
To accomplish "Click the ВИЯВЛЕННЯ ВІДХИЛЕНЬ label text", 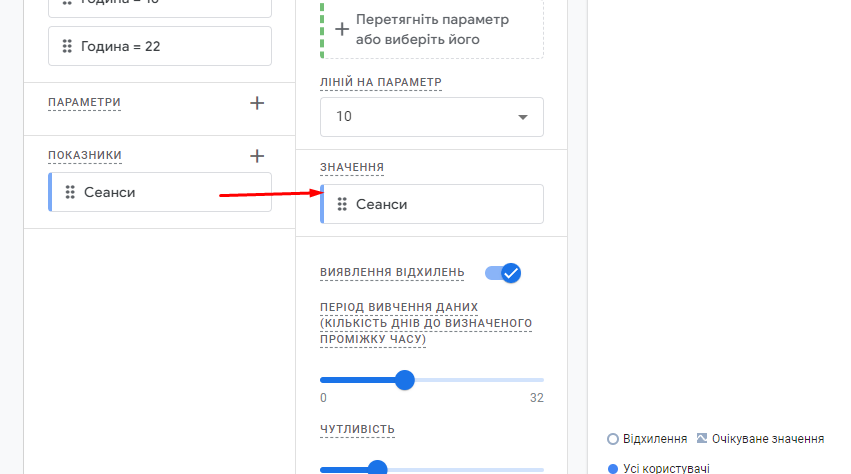I will pyautogui.click(x=392, y=272).
